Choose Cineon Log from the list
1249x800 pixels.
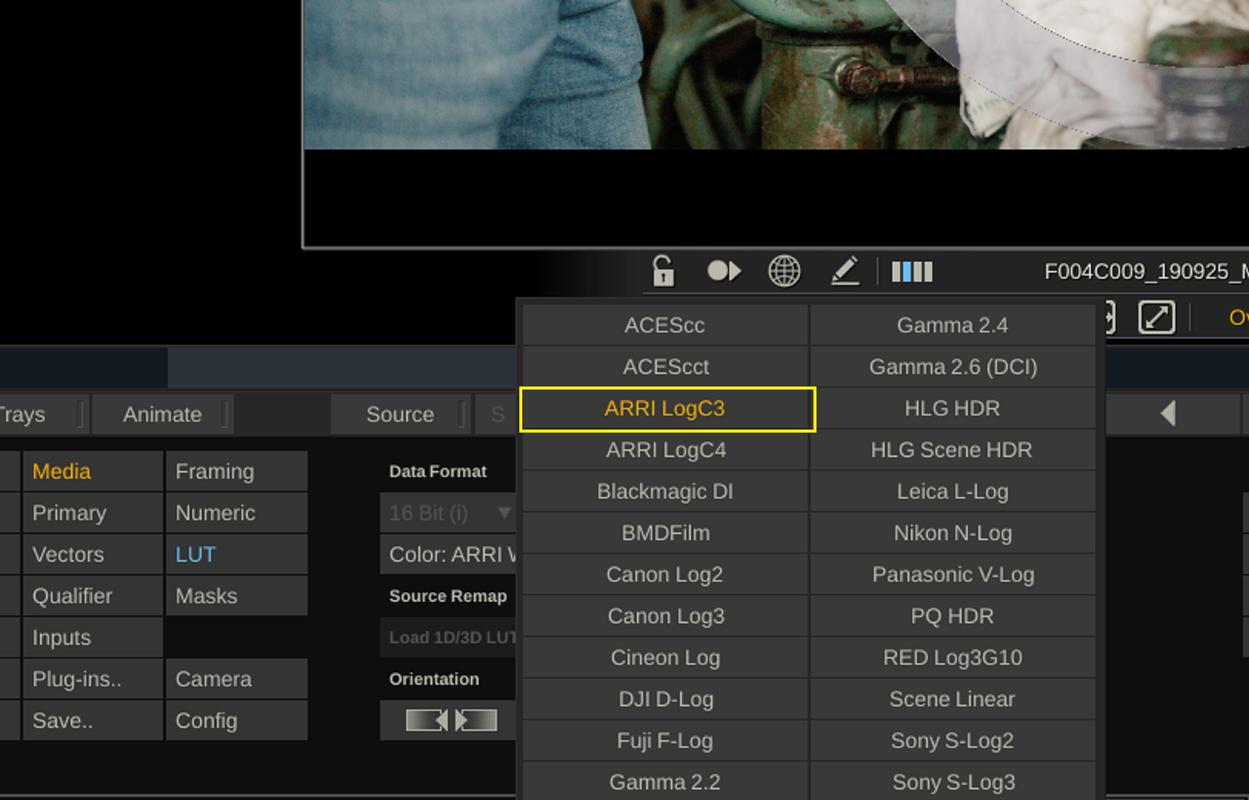pos(665,658)
